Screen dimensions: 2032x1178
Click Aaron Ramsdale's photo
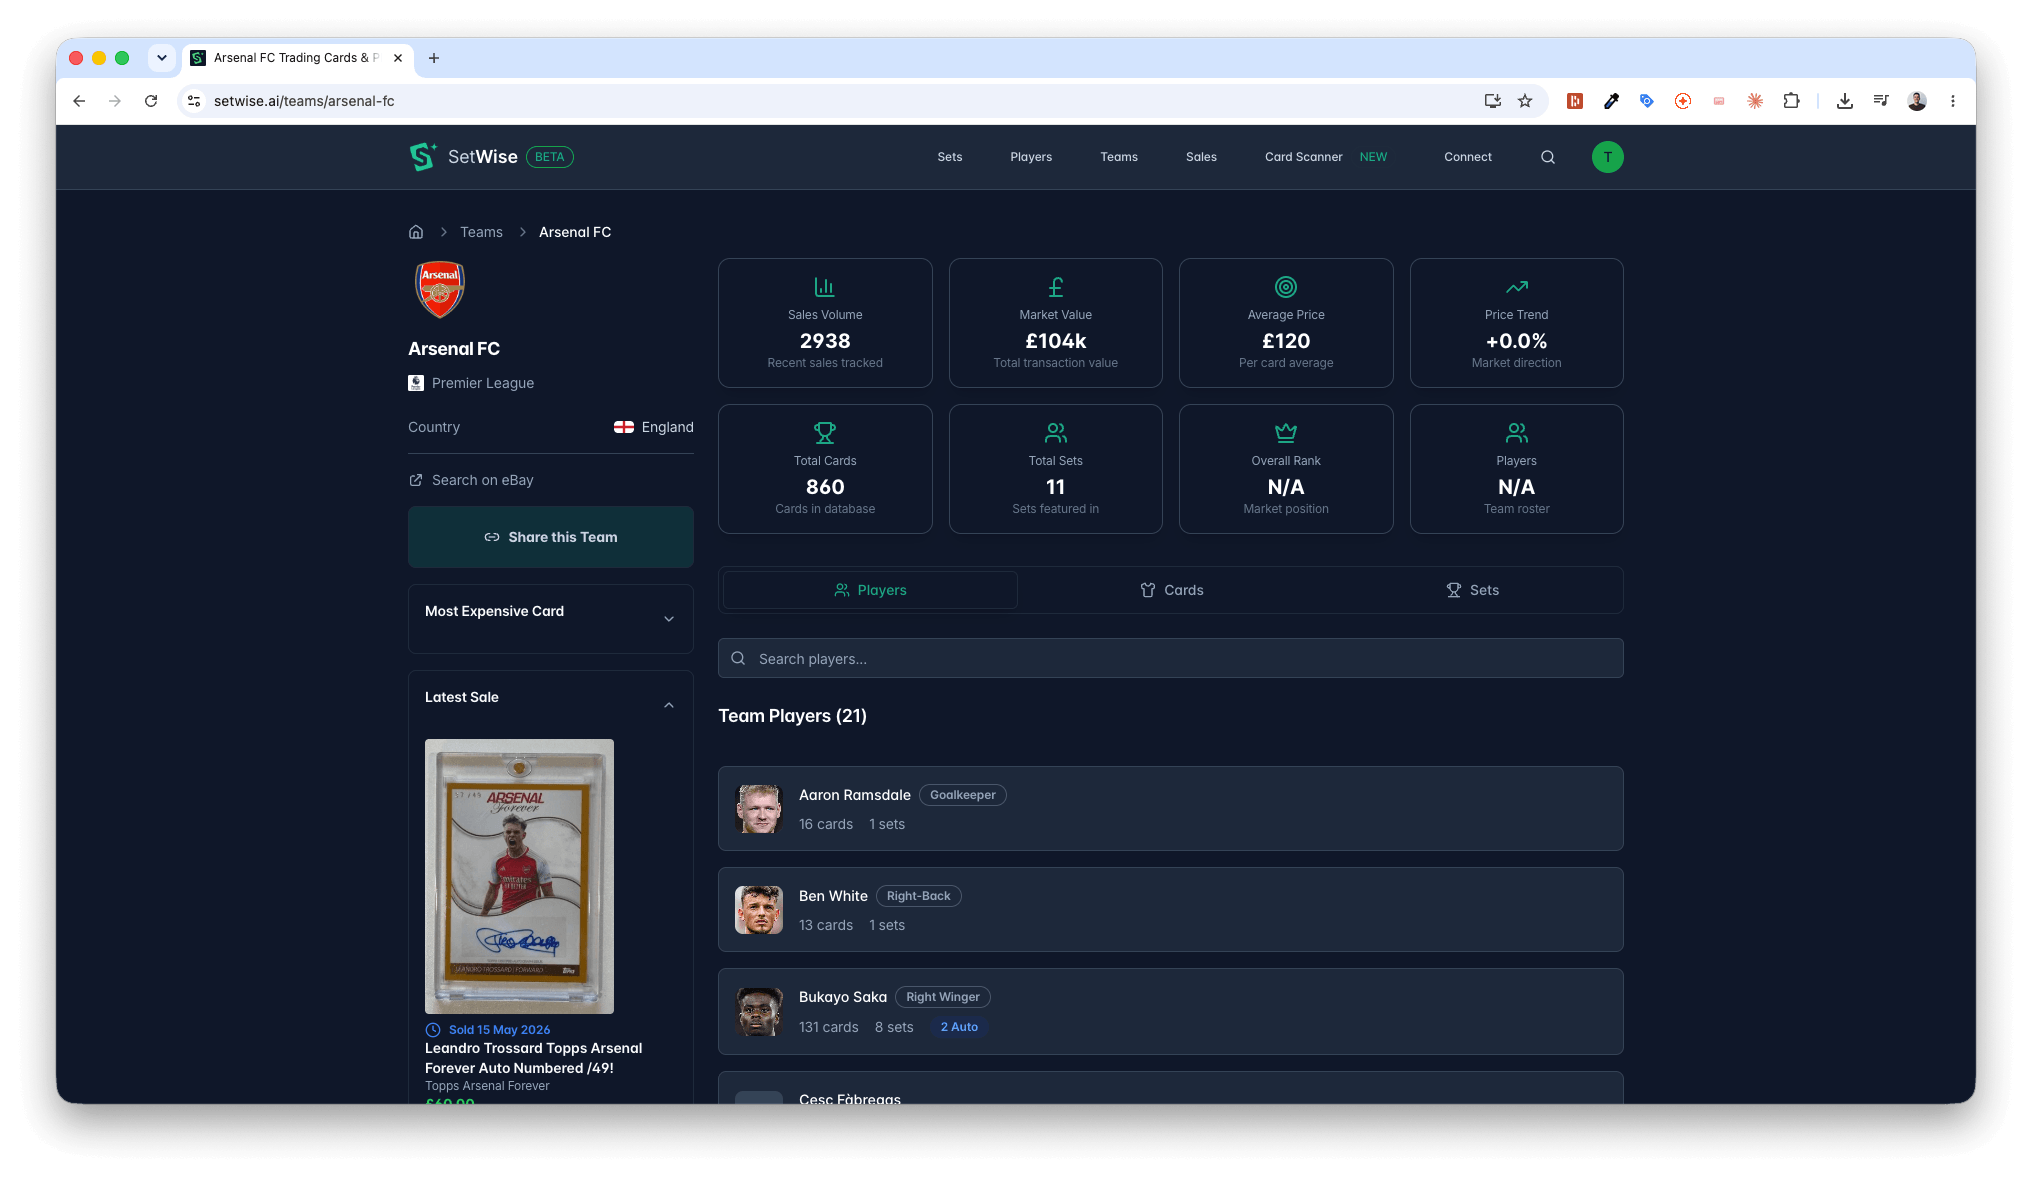[x=759, y=809]
